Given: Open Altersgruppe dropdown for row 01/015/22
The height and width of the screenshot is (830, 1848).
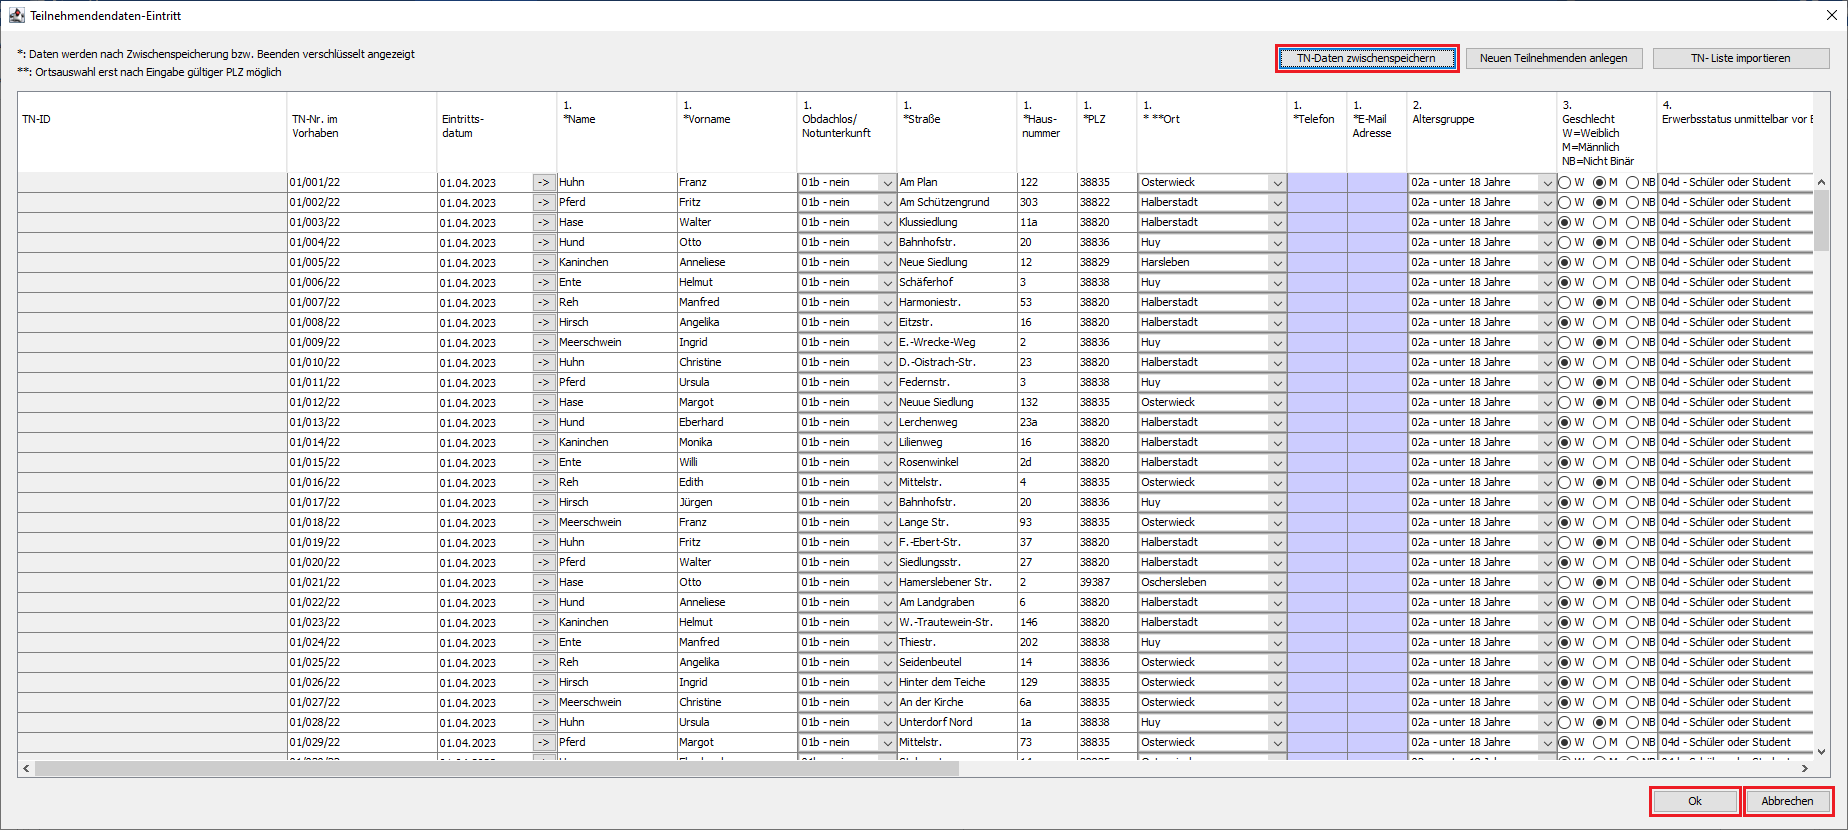Looking at the screenshot, I should tap(1547, 463).
